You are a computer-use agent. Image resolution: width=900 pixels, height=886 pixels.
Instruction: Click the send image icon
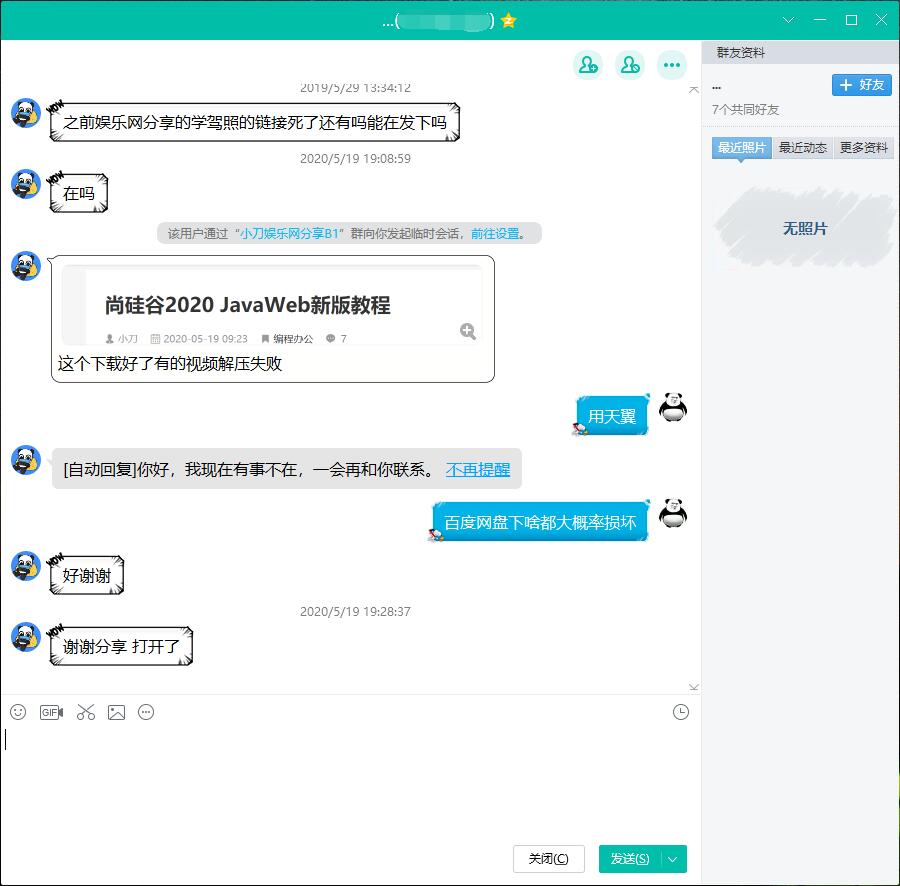coord(117,712)
